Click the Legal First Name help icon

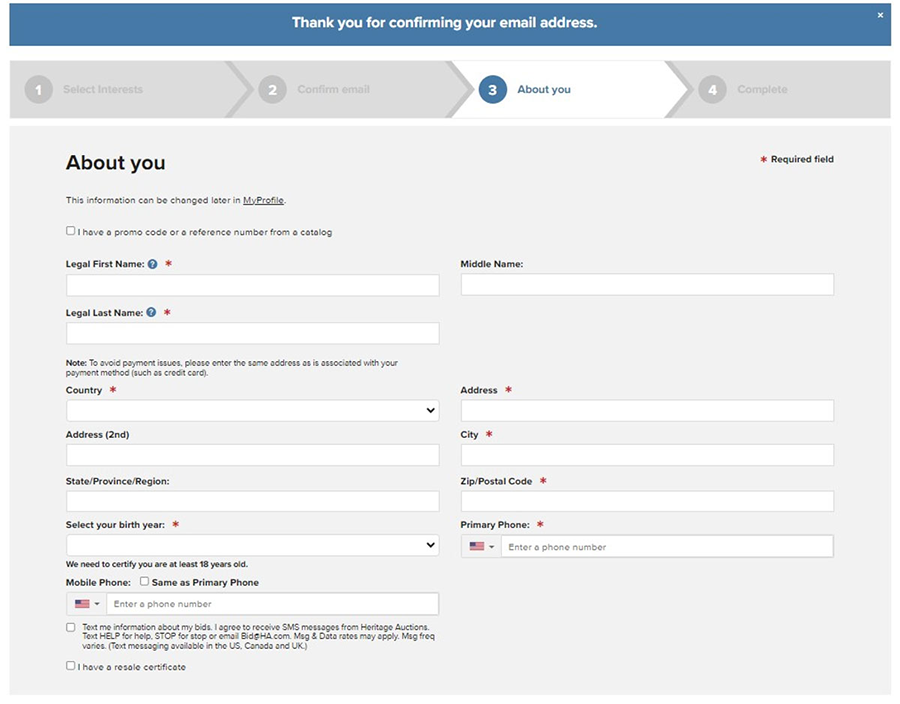[x=153, y=264]
